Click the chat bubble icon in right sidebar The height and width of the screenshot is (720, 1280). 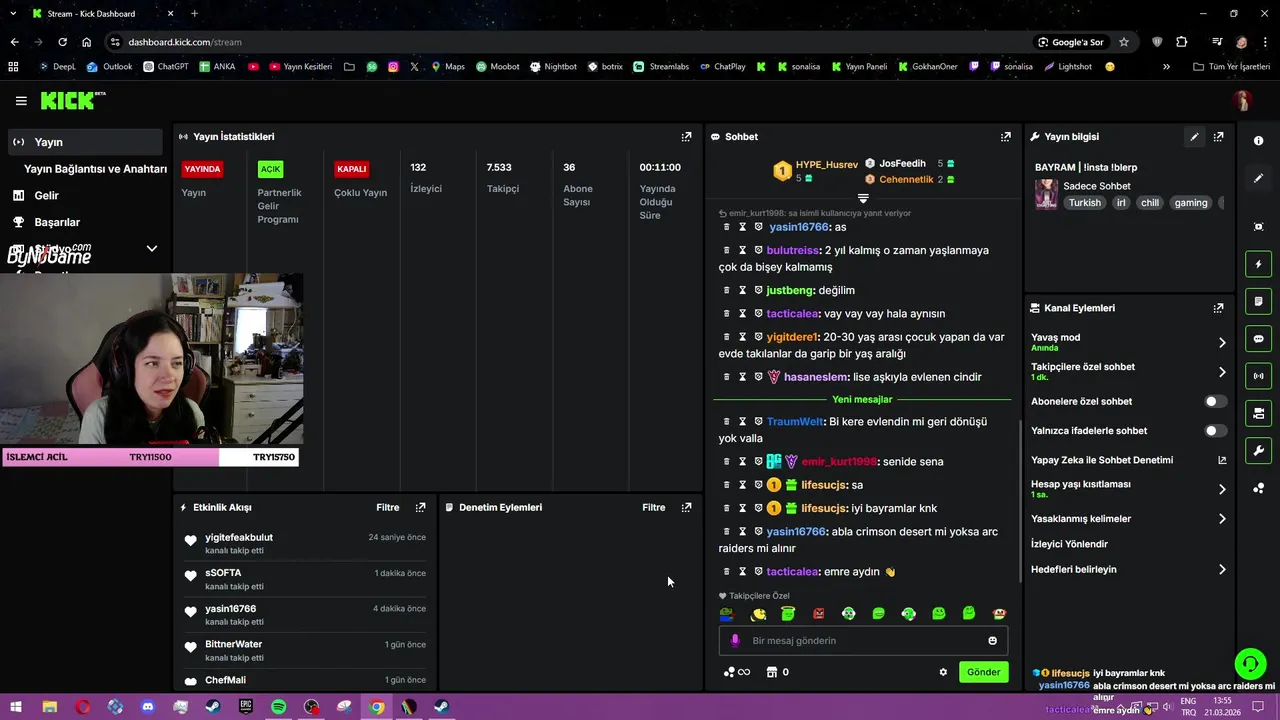click(x=1259, y=339)
